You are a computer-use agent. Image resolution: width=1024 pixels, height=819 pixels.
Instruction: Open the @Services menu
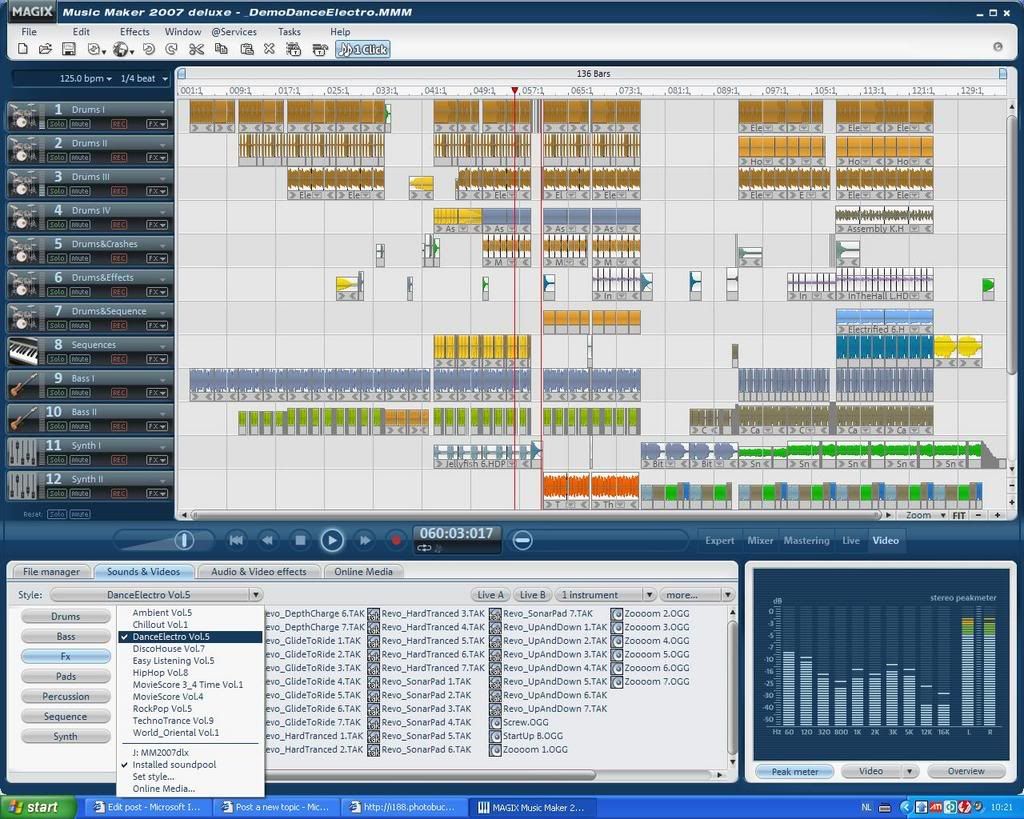(234, 31)
